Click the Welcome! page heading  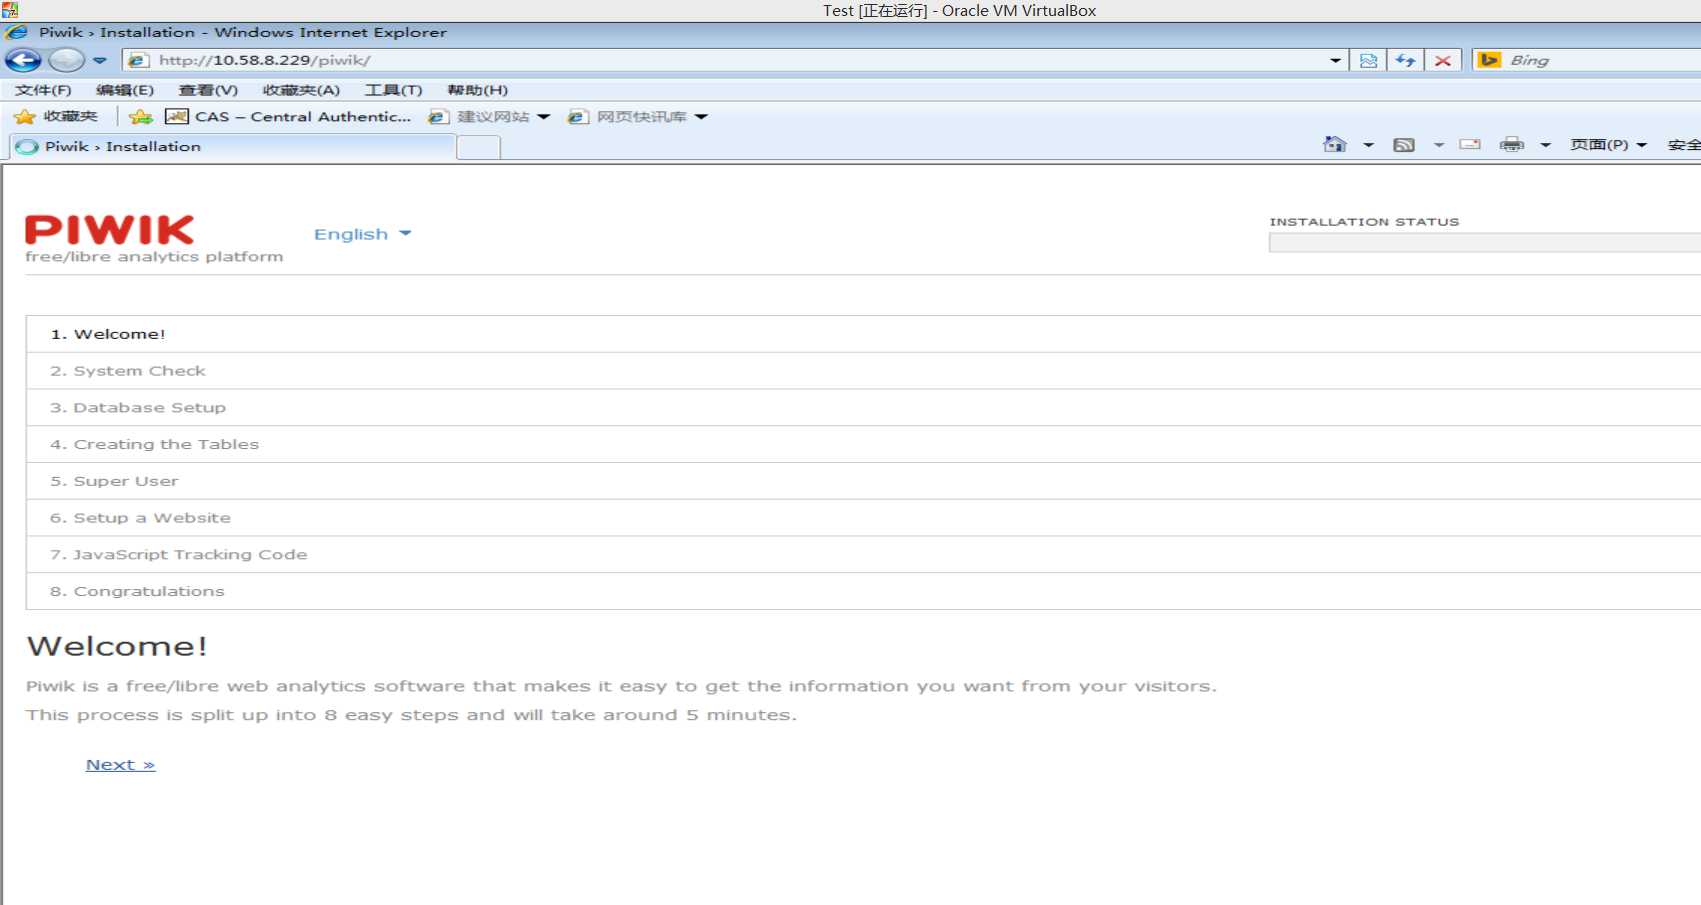tap(117, 646)
